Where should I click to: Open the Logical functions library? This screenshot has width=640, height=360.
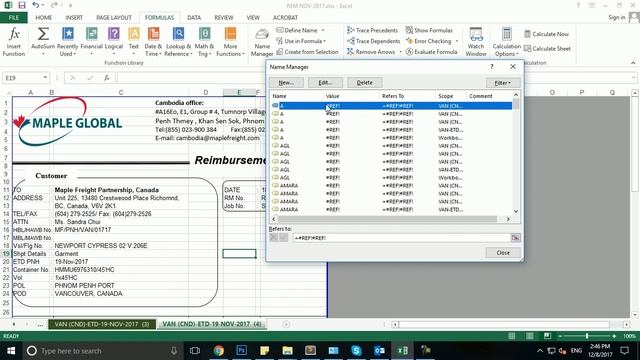114,42
